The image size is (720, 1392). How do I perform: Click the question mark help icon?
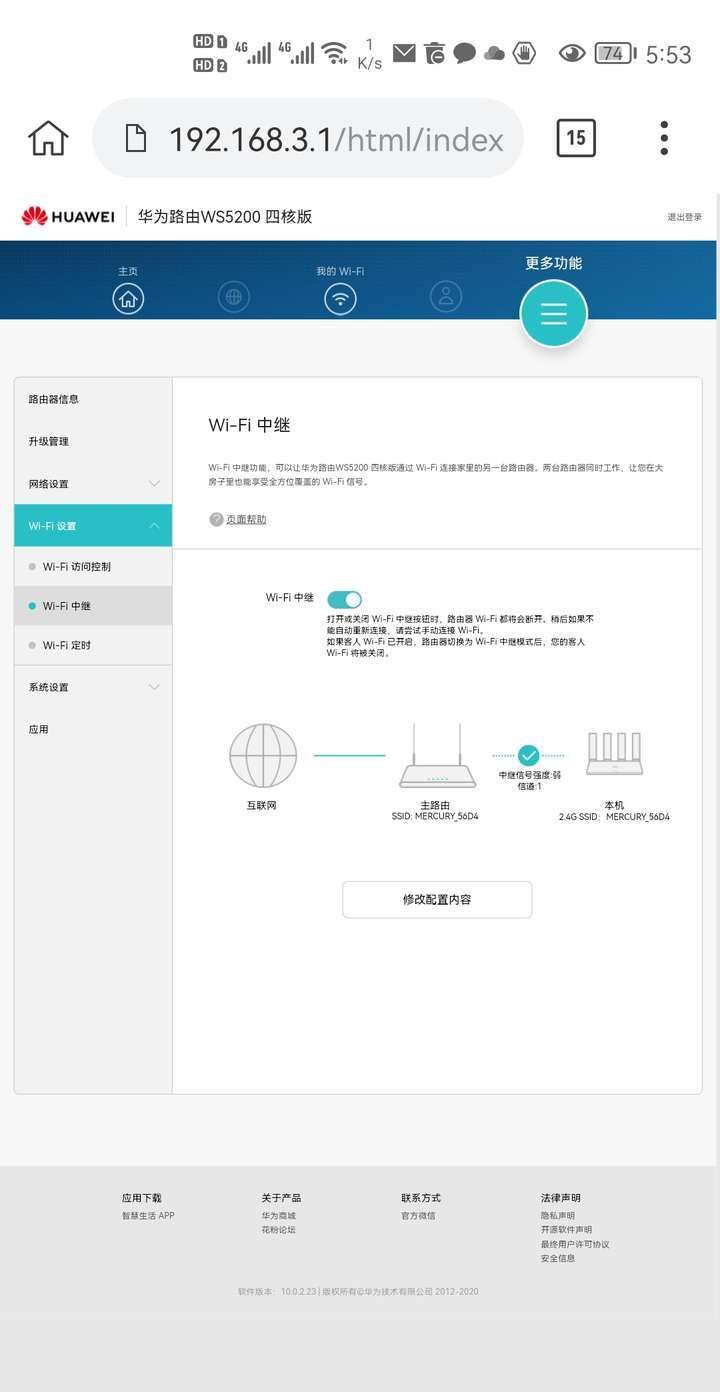coord(216,520)
